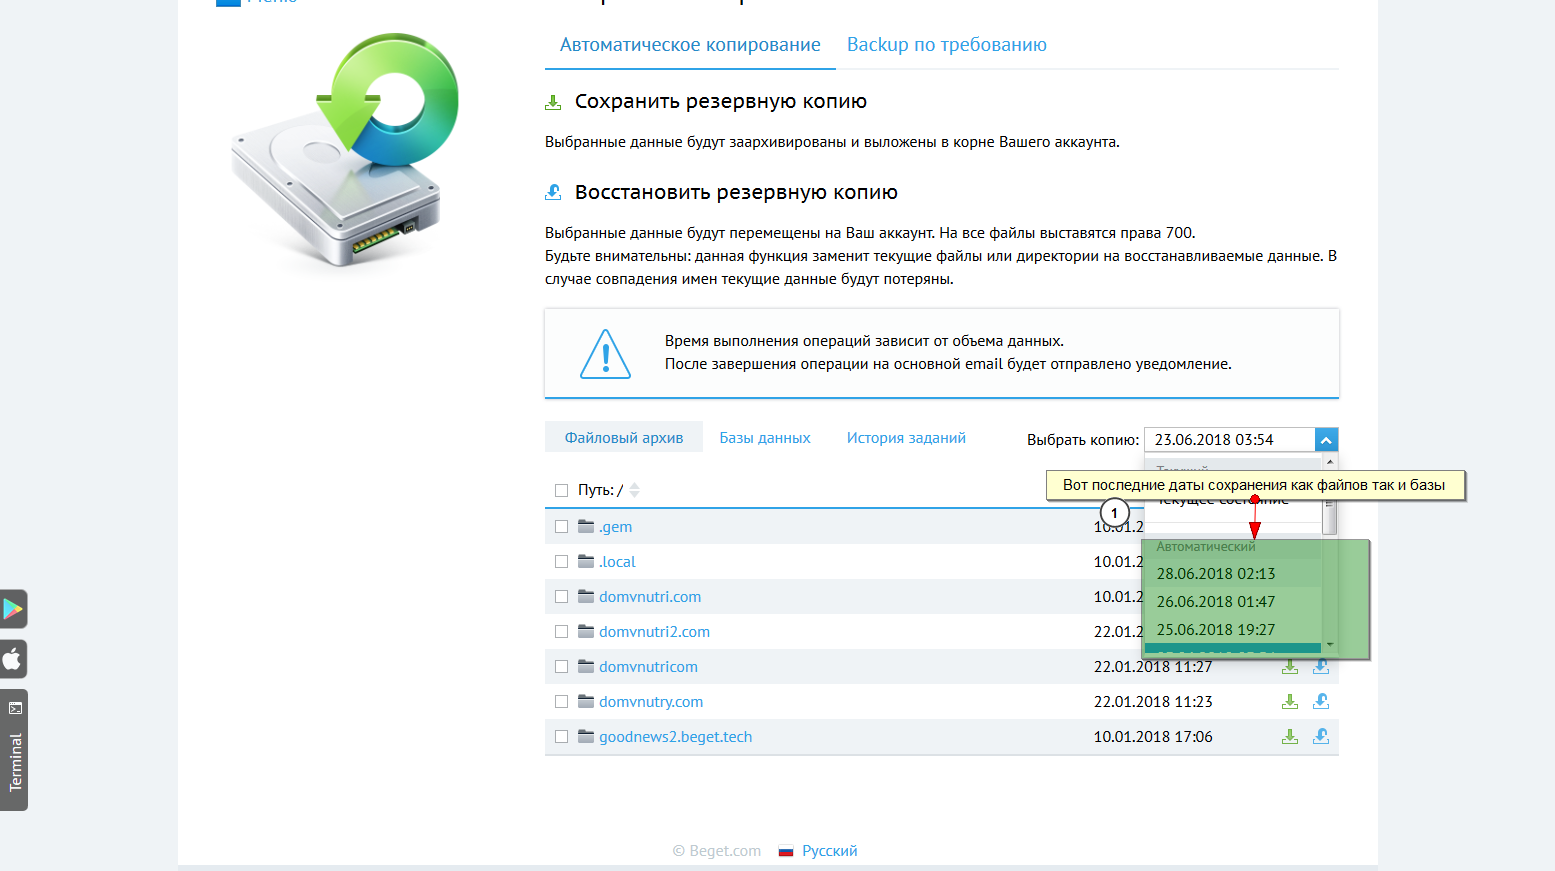Screen dimensions: 1555x871
Task: Select the domvnutri2.com row checkbox
Action: point(561,631)
